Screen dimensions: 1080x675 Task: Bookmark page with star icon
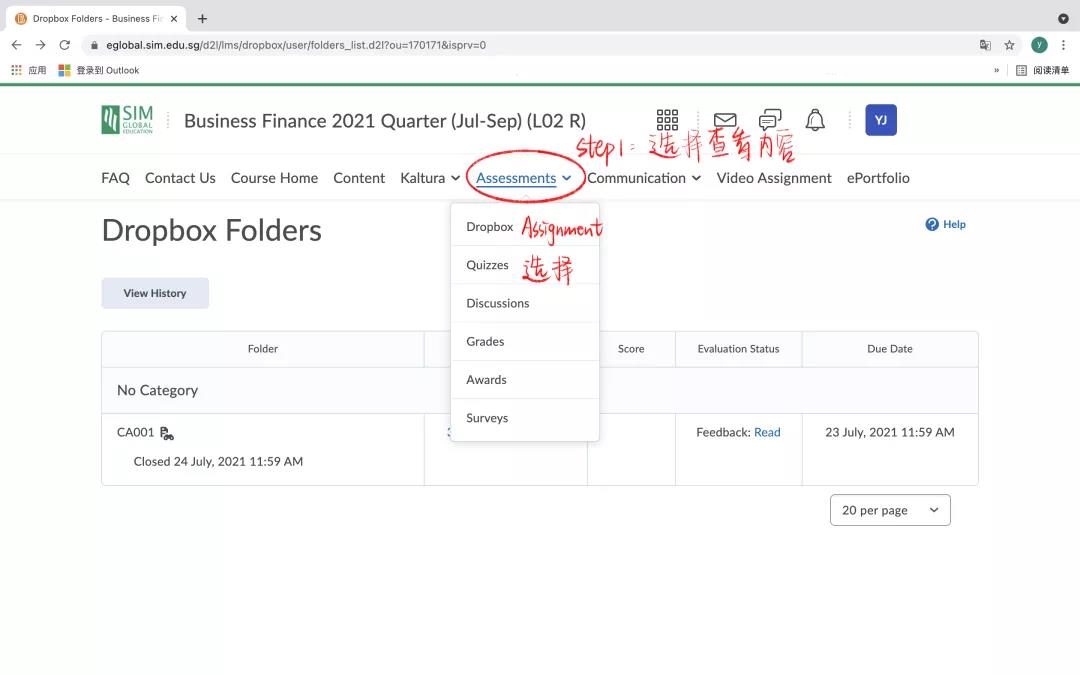[x=1010, y=45]
